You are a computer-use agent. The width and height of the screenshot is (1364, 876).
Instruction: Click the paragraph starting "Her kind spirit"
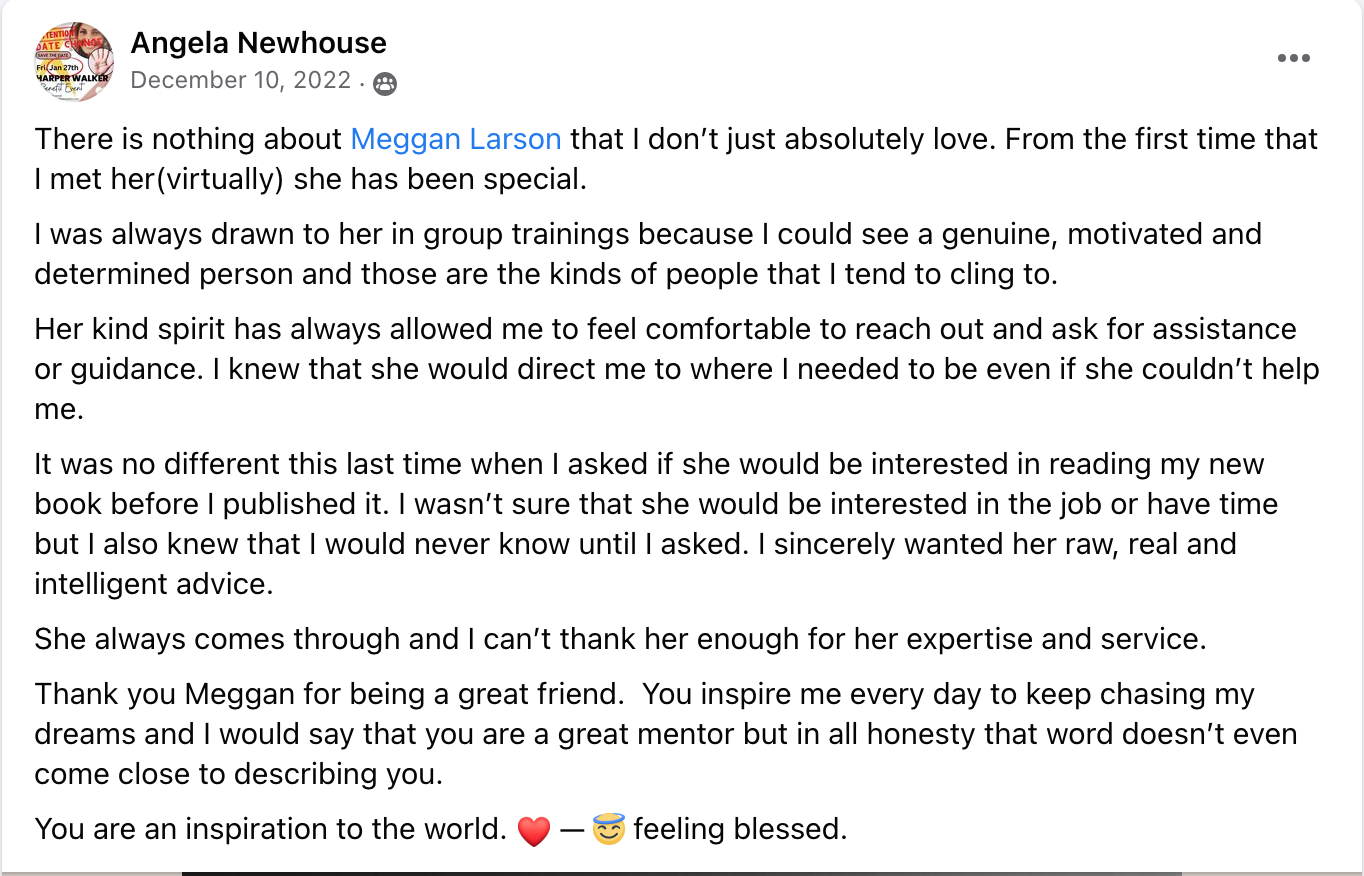[x=677, y=369]
